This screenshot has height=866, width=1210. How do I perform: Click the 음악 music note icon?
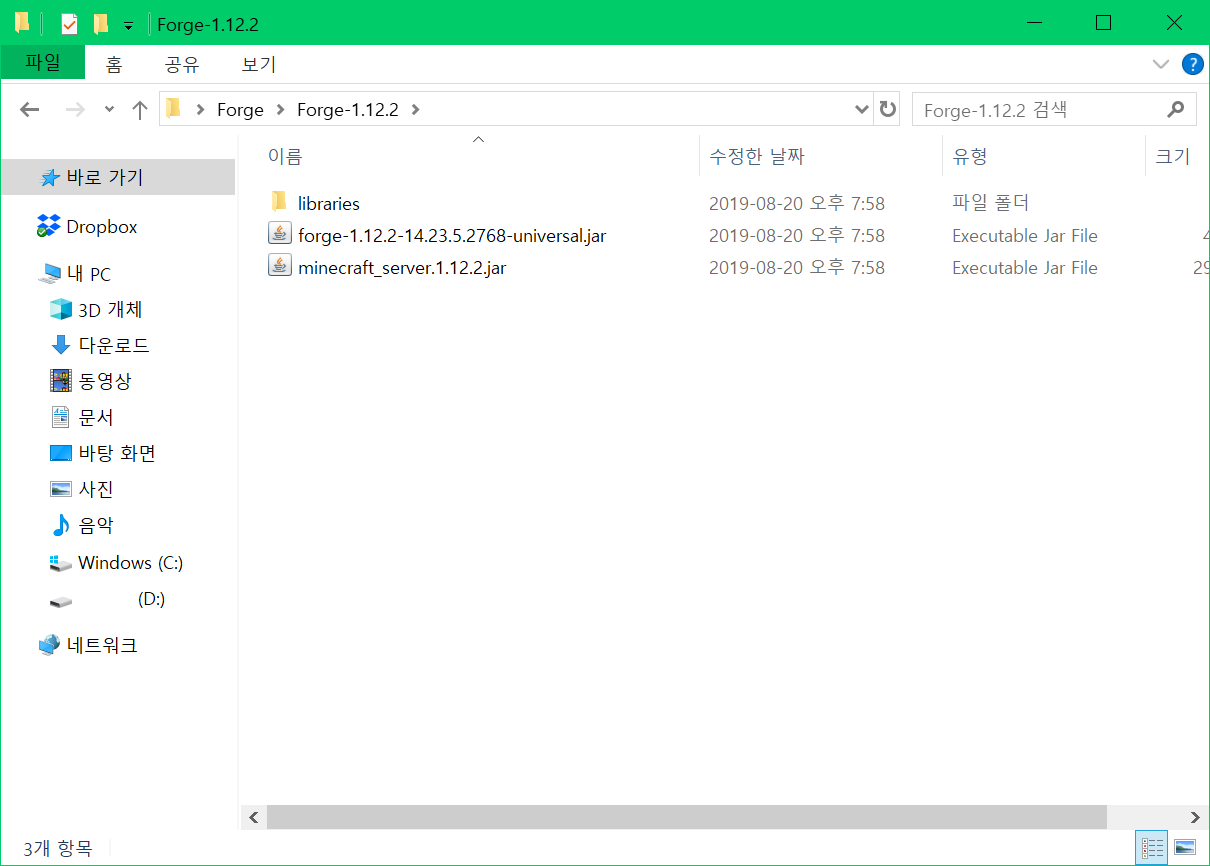(61, 525)
